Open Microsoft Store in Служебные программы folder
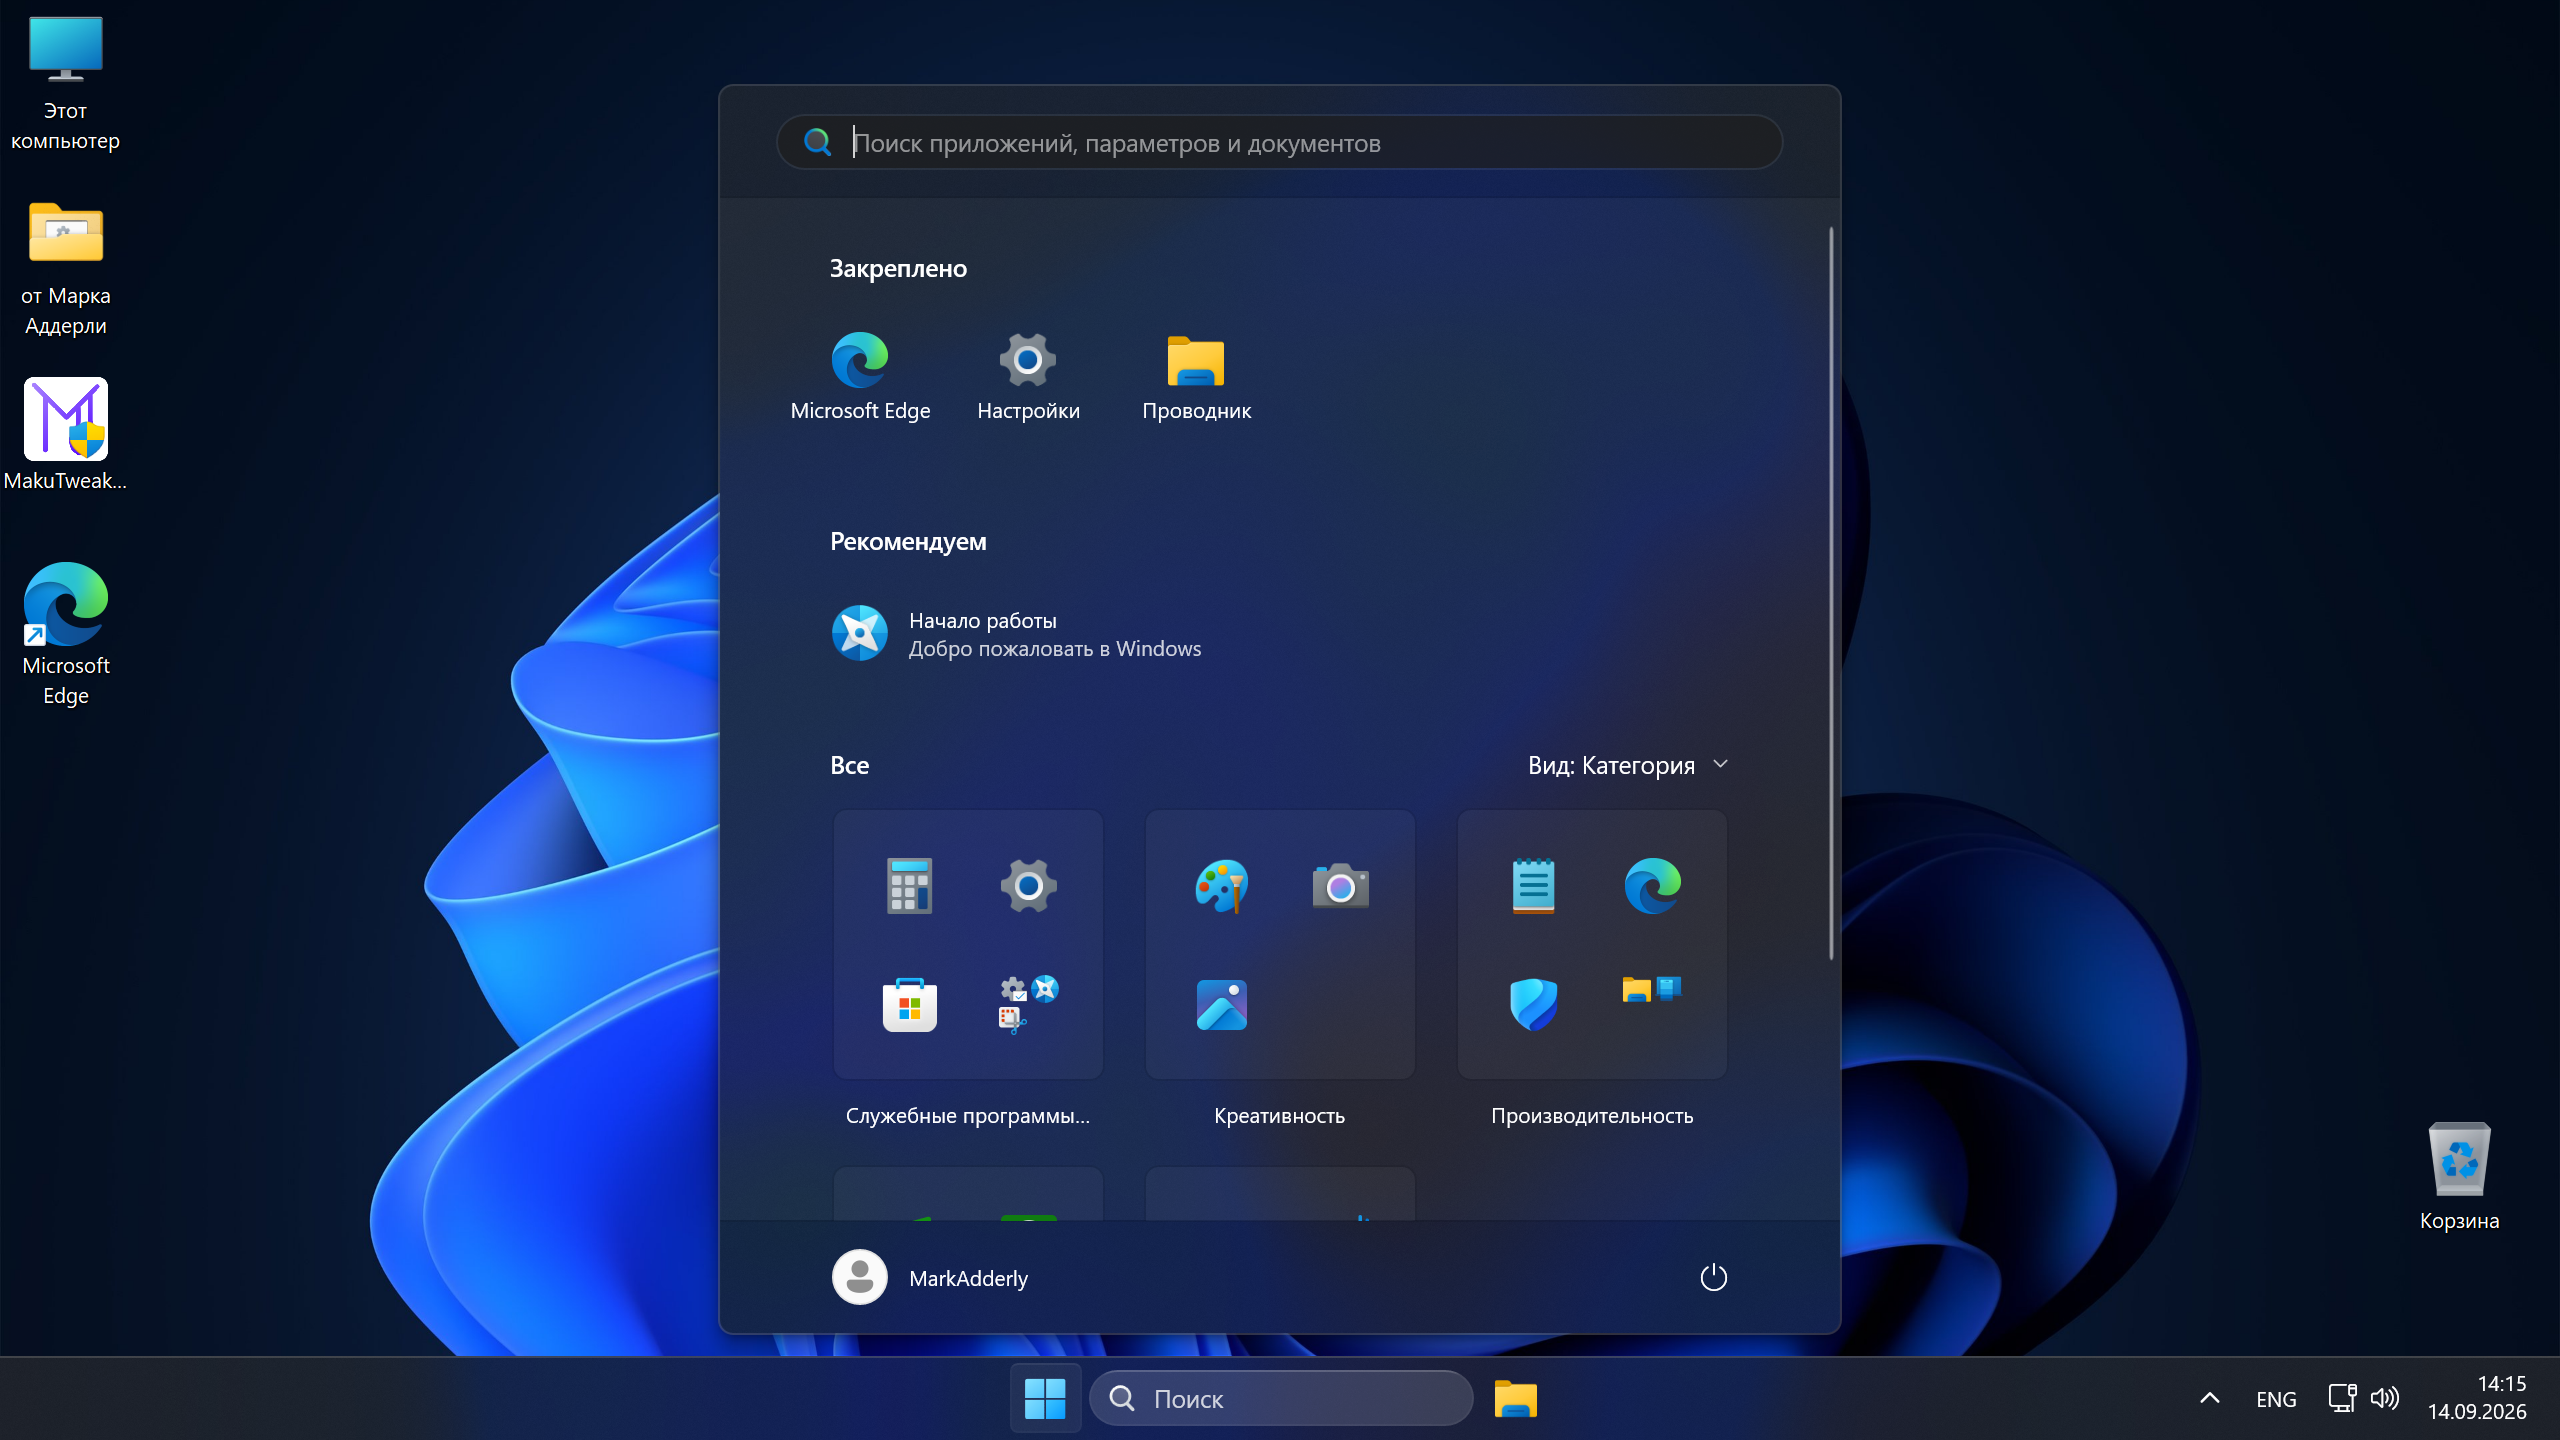This screenshot has width=2560, height=1440. point(909,1005)
